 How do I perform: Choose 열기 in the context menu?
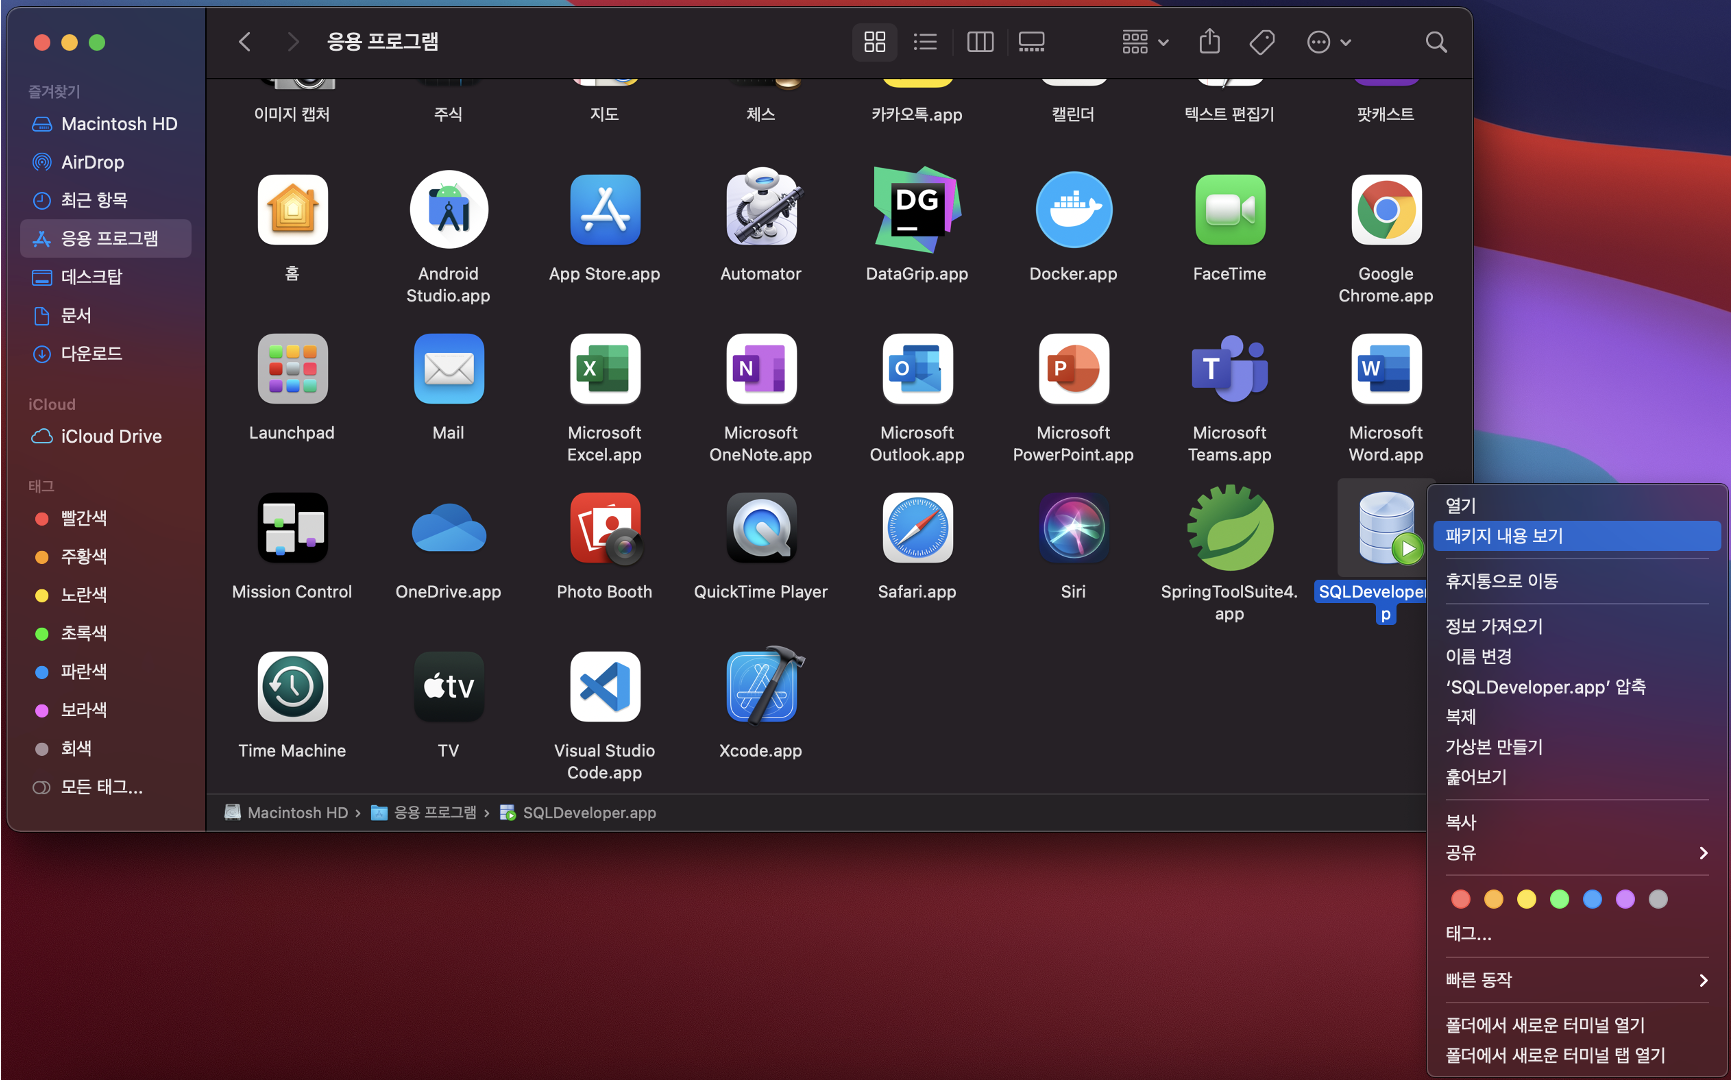pyautogui.click(x=1577, y=506)
